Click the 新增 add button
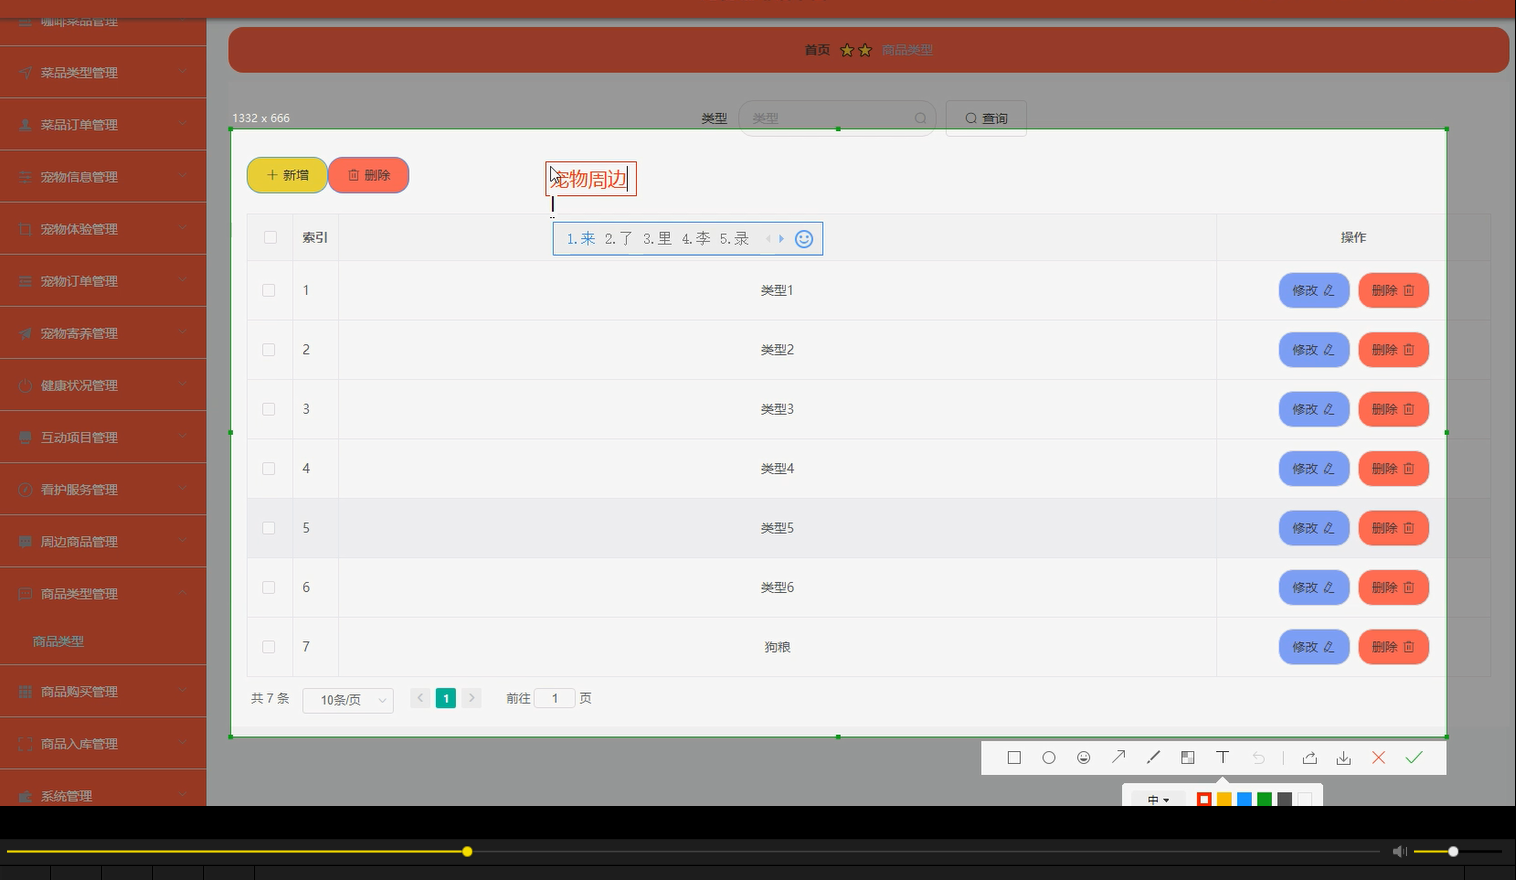Image resolution: width=1516 pixels, height=880 pixels. (287, 175)
